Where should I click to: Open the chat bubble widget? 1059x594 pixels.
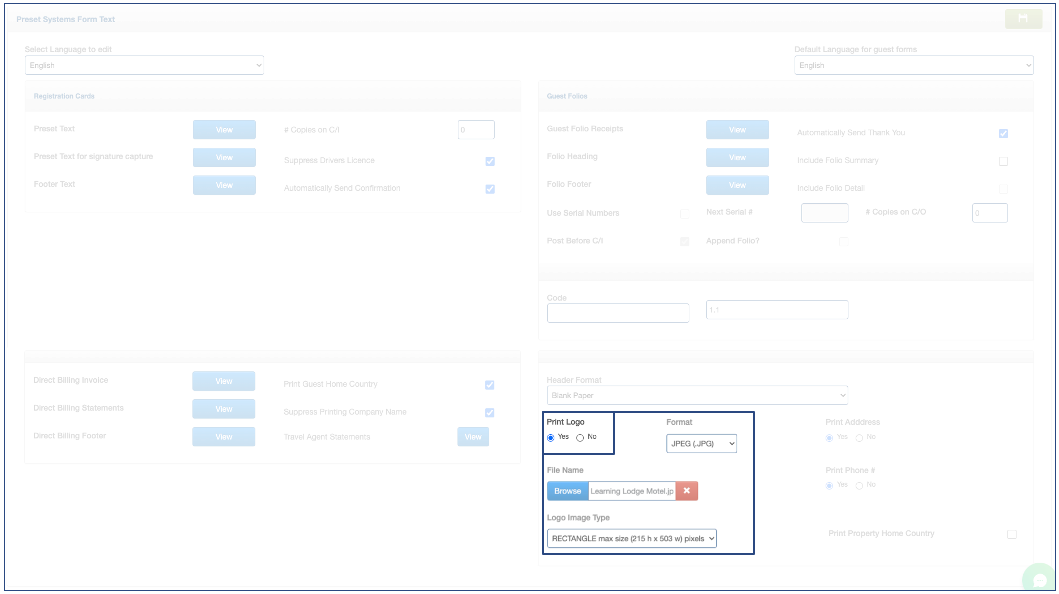1040,580
